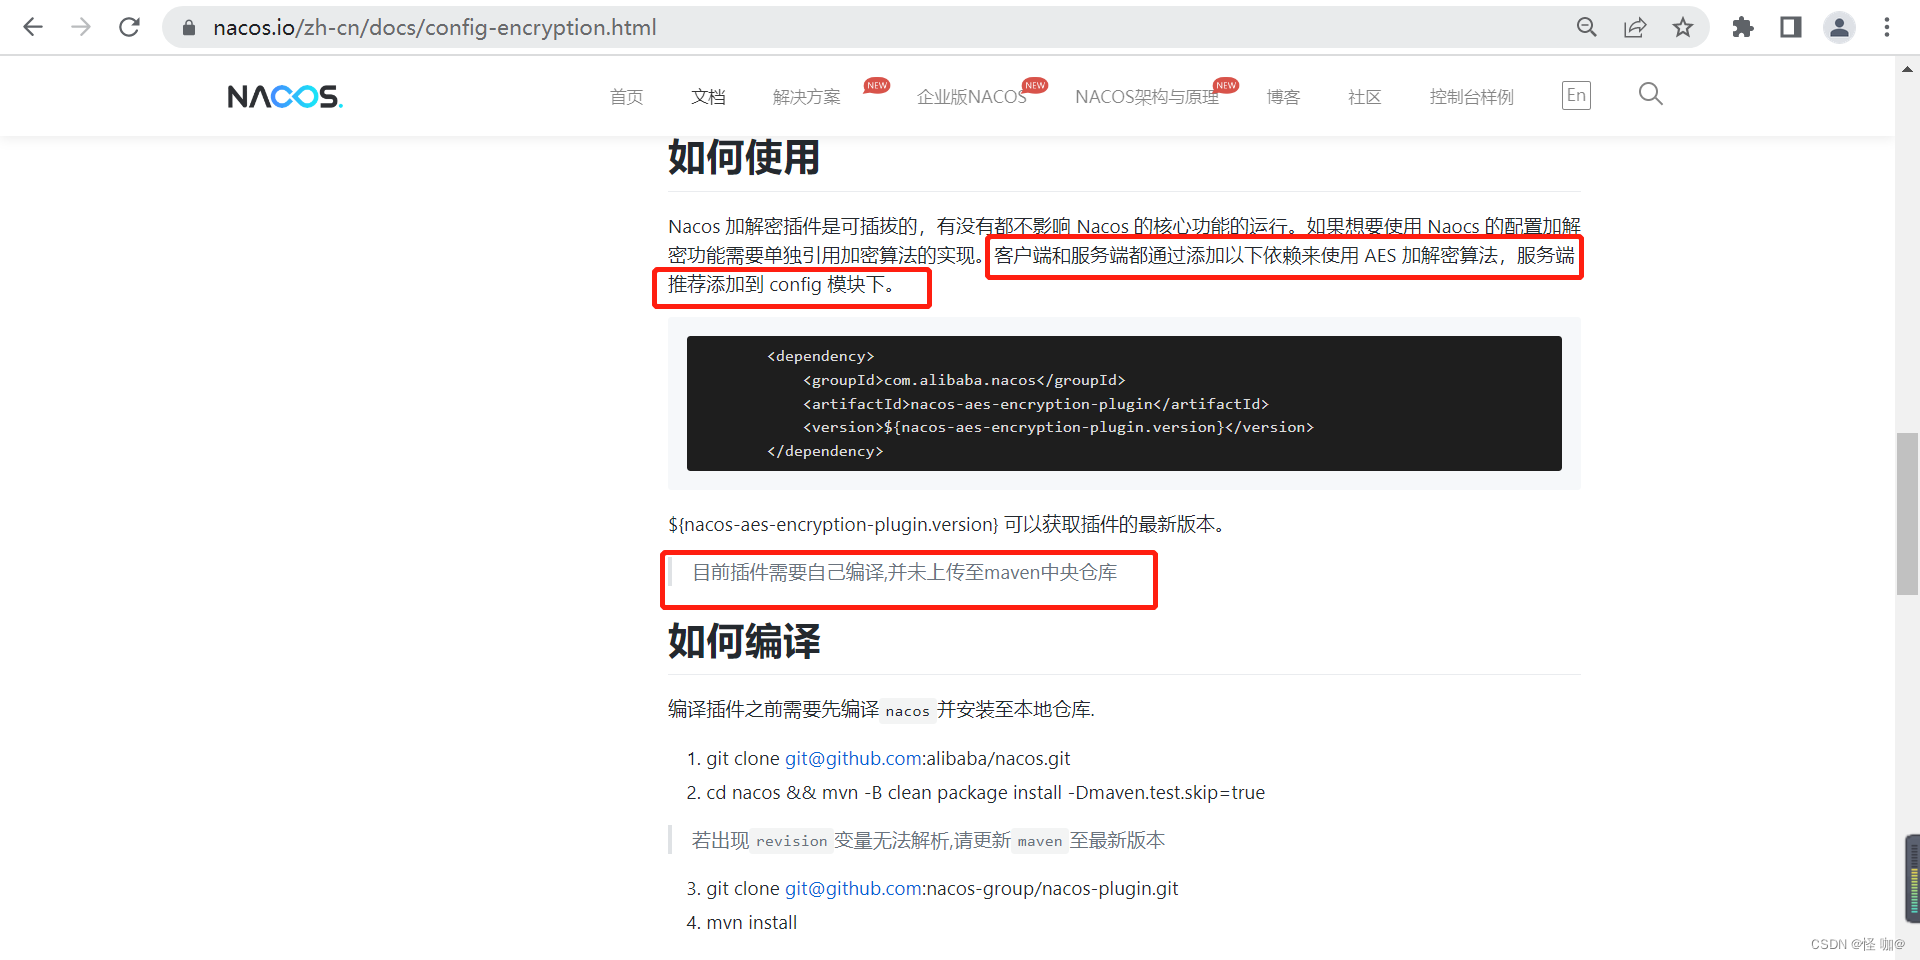Open the Extensions puzzle icon
1920x960 pixels.
1743,27
